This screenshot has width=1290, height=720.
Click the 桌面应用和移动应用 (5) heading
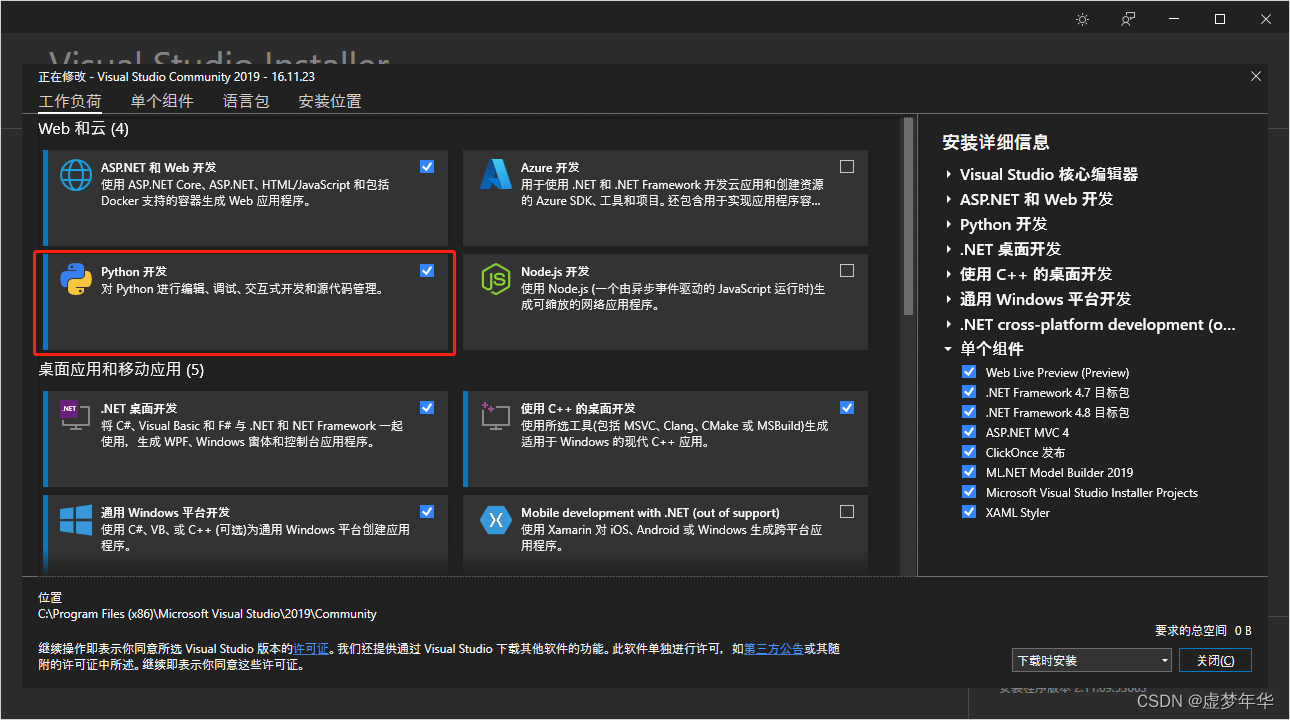121,370
